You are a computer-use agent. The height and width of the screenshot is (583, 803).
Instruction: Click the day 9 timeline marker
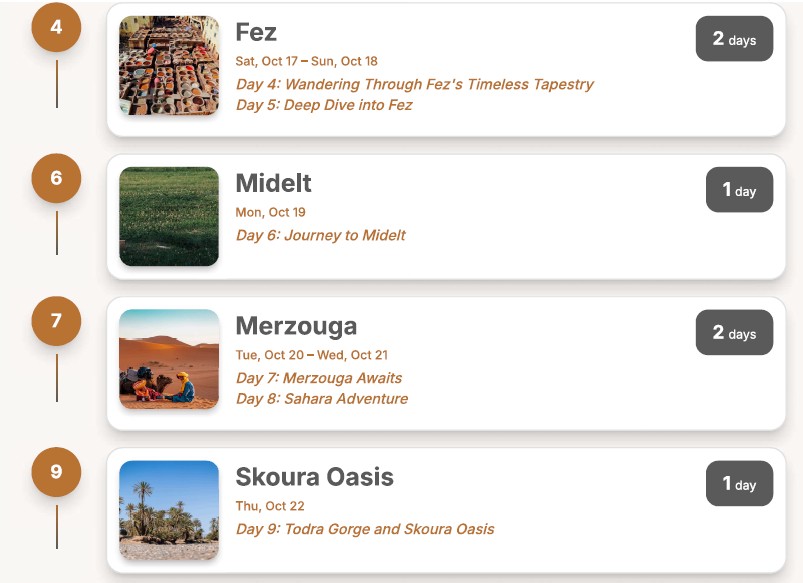56,472
